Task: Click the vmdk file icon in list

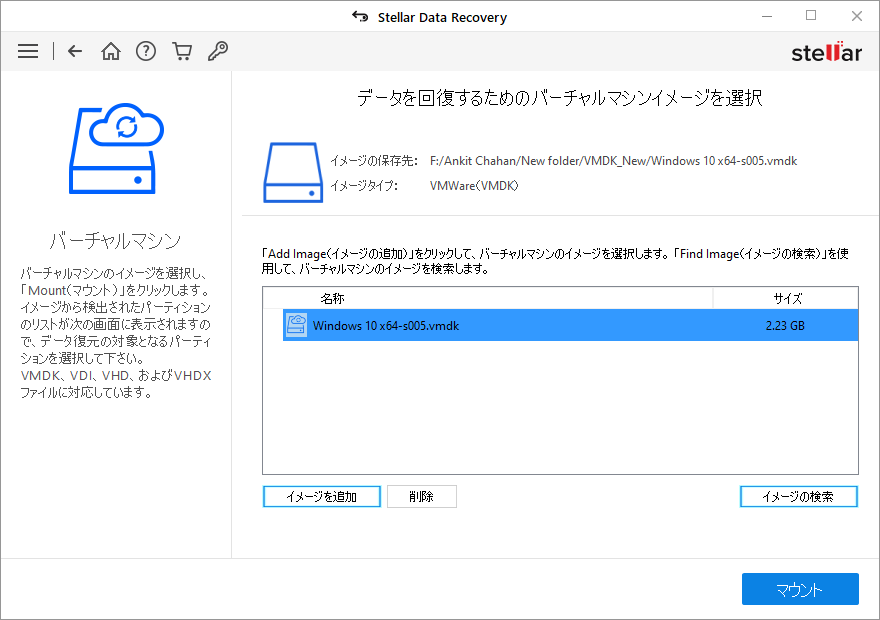Action: coord(296,325)
